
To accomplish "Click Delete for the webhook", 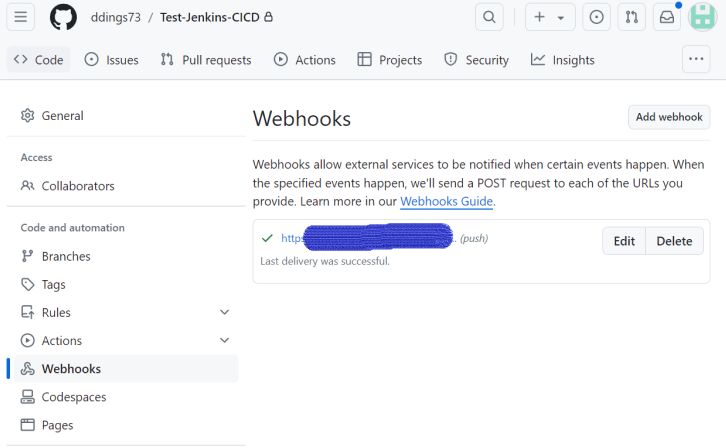I will 675,241.
